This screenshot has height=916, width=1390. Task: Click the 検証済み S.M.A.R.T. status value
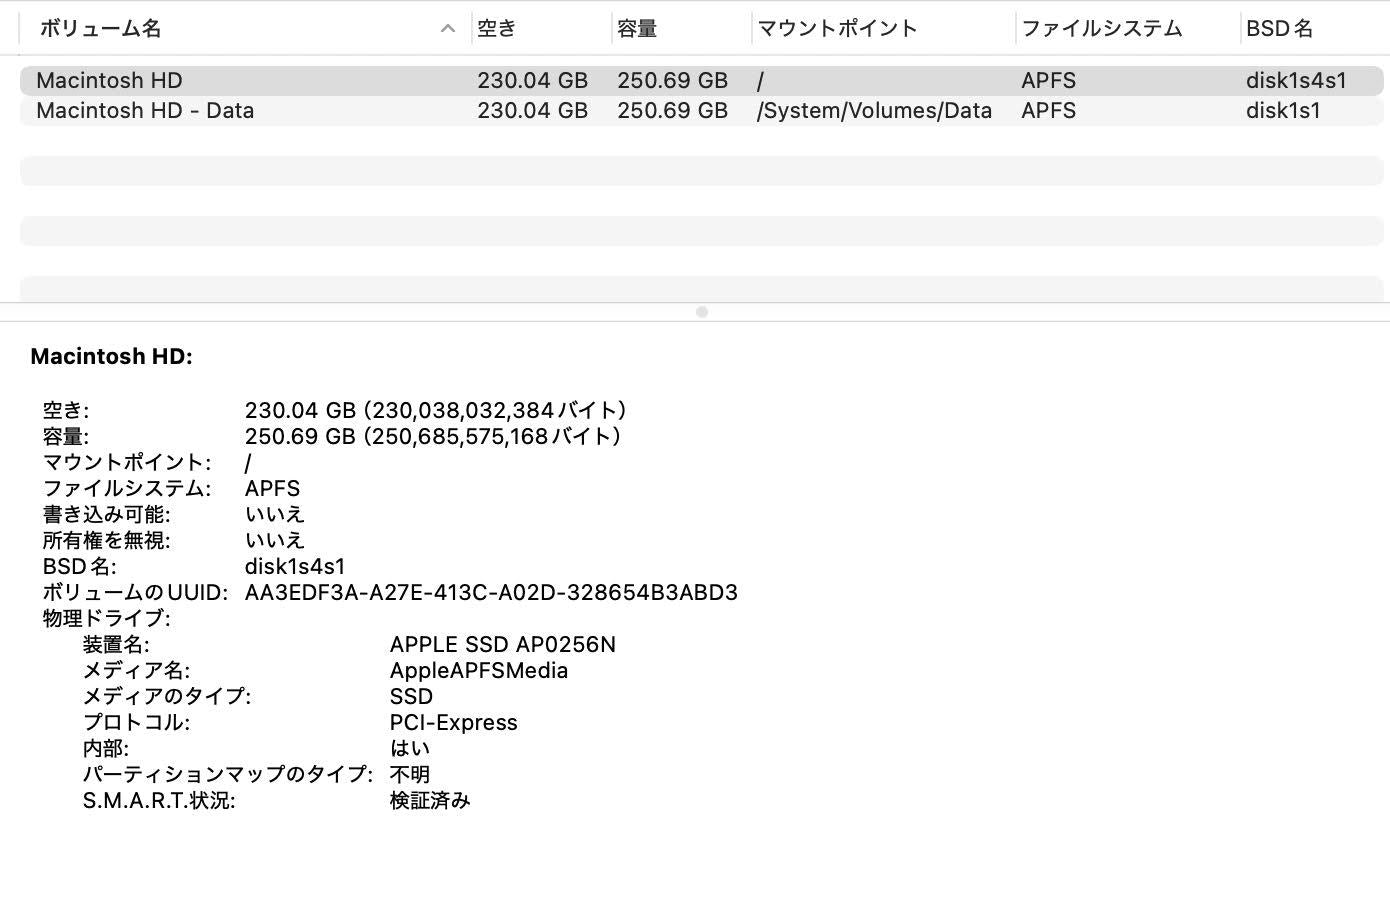point(430,800)
